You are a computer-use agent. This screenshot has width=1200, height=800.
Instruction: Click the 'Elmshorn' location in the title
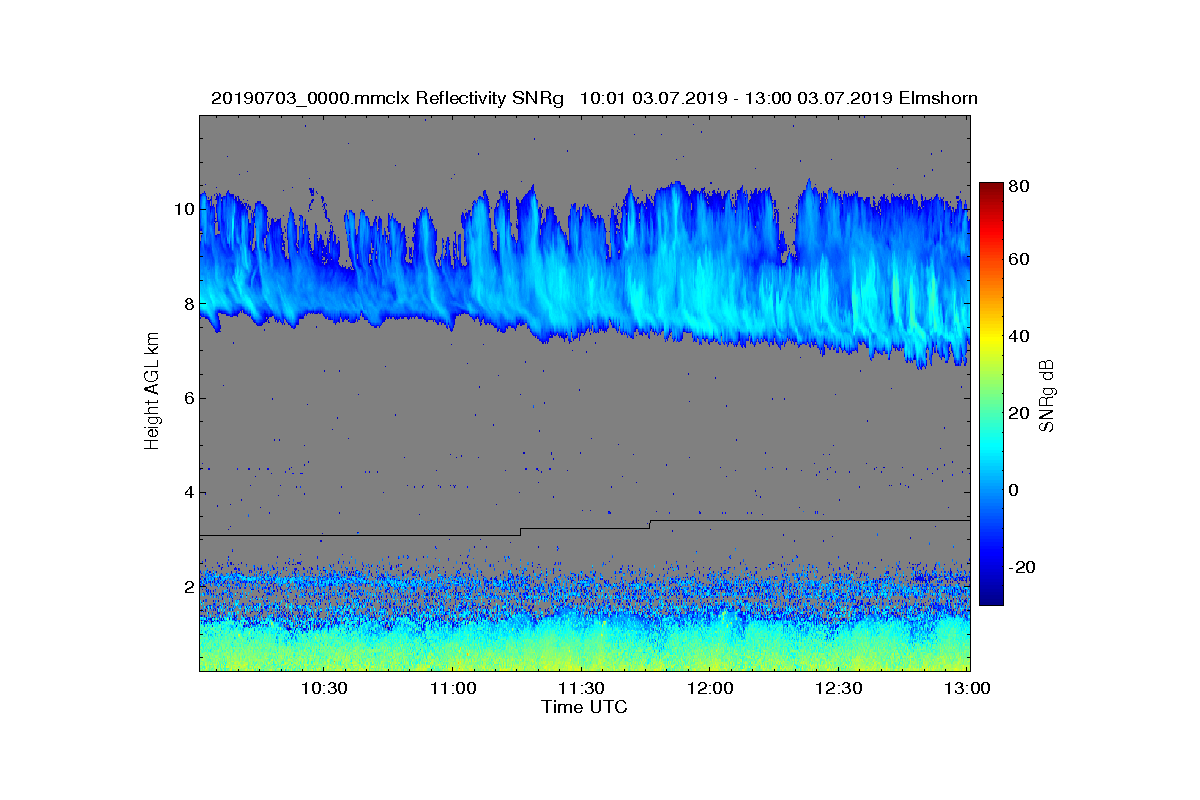coord(939,98)
